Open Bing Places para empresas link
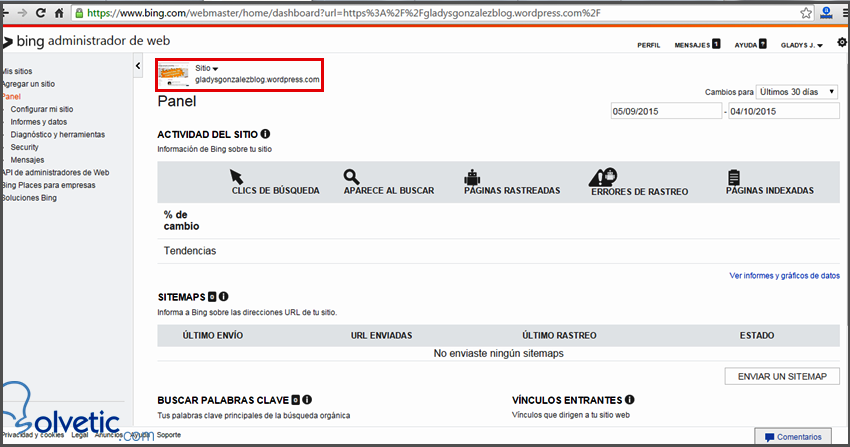 (48, 185)
